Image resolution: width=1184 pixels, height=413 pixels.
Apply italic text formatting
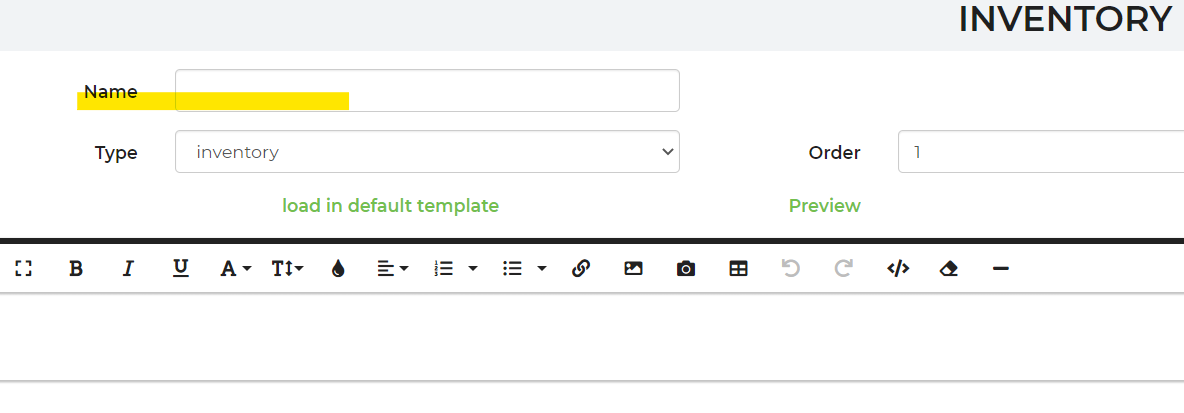point(128,268)
